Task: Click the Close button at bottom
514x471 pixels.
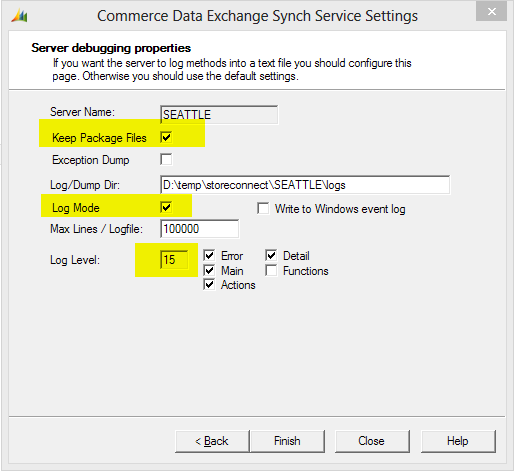Action: click(372, 441)
